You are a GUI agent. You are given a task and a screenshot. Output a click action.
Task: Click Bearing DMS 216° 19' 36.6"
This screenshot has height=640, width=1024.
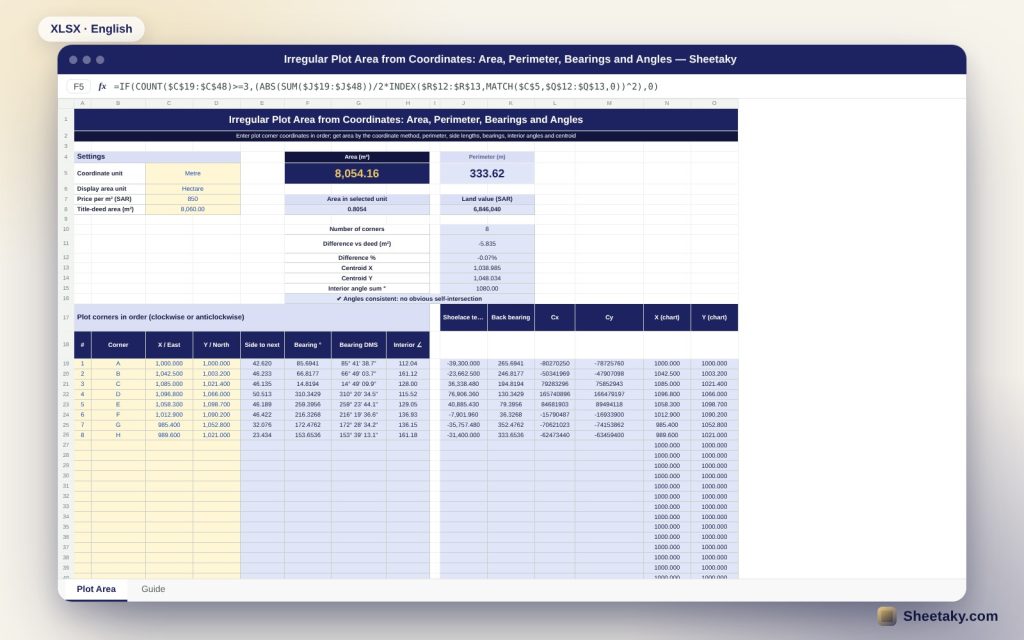click(359, 415)
